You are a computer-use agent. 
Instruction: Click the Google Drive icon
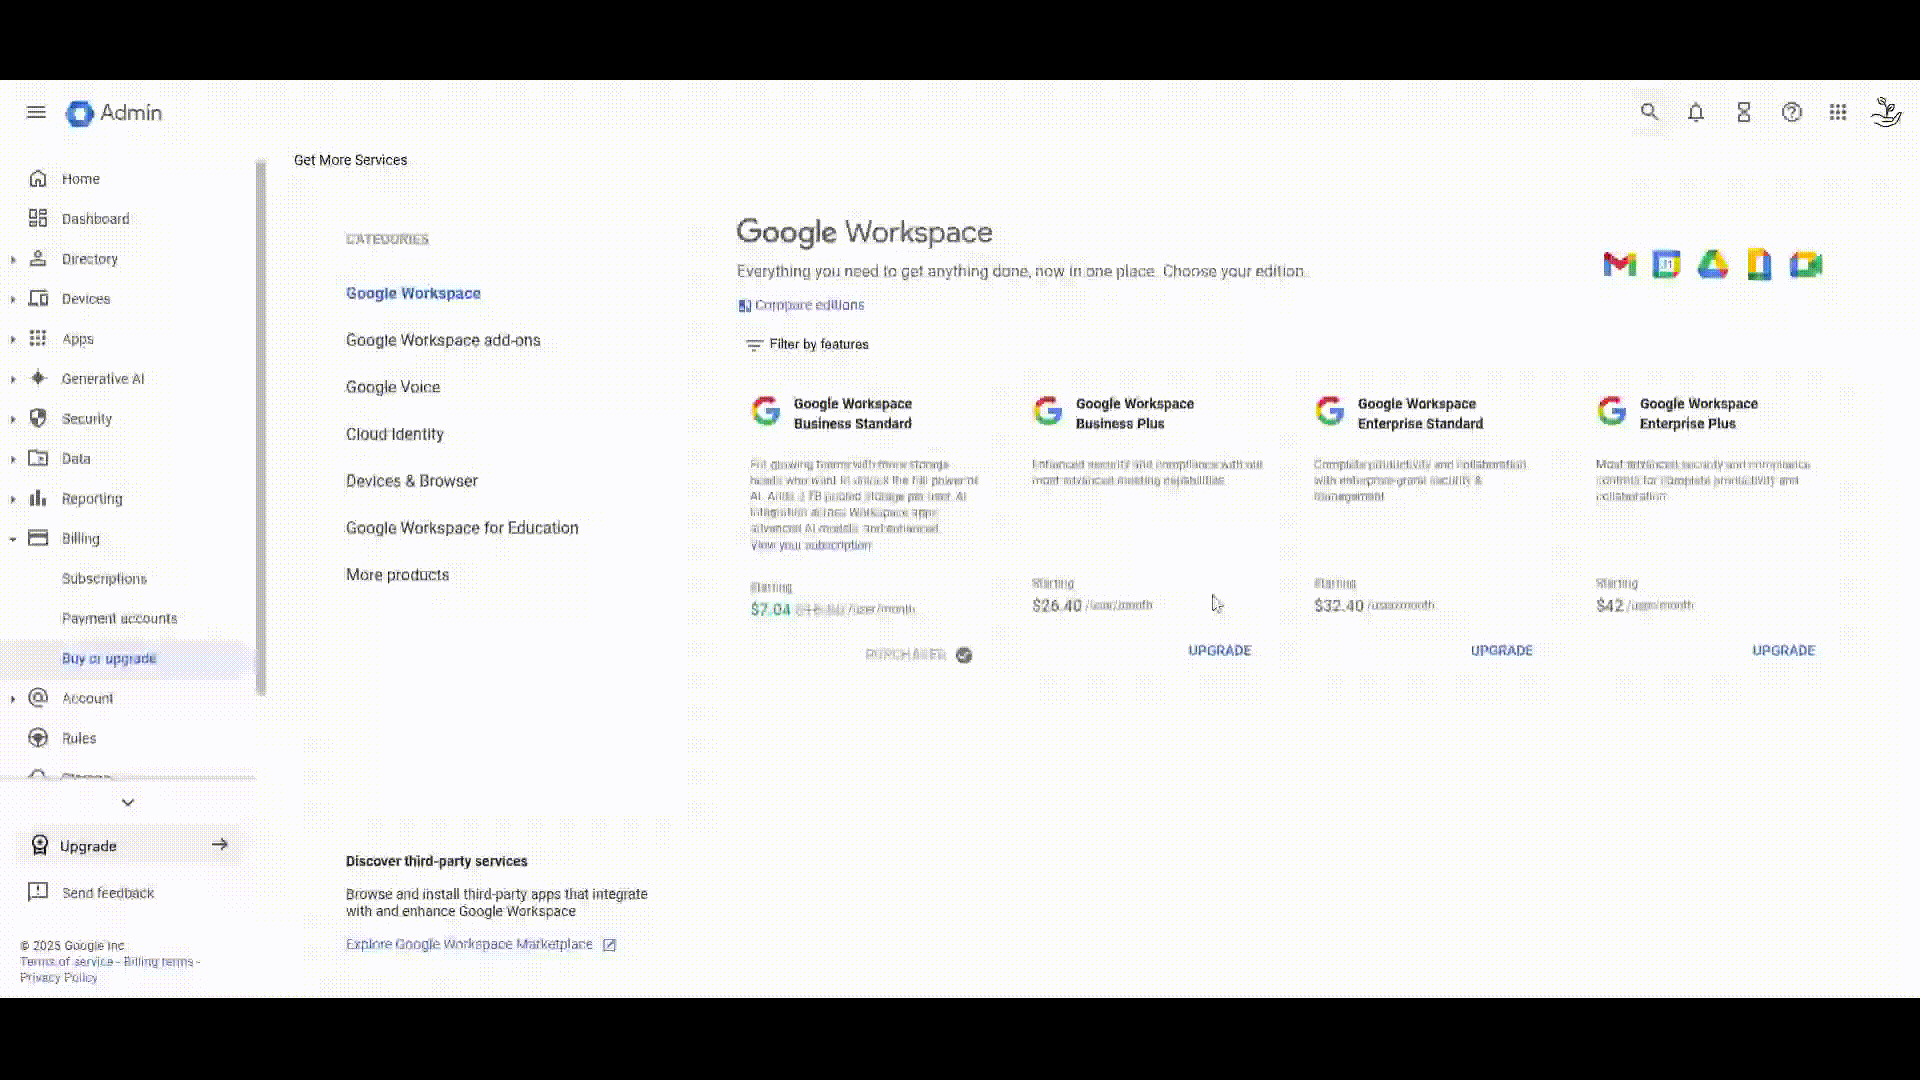point(1713,265)
